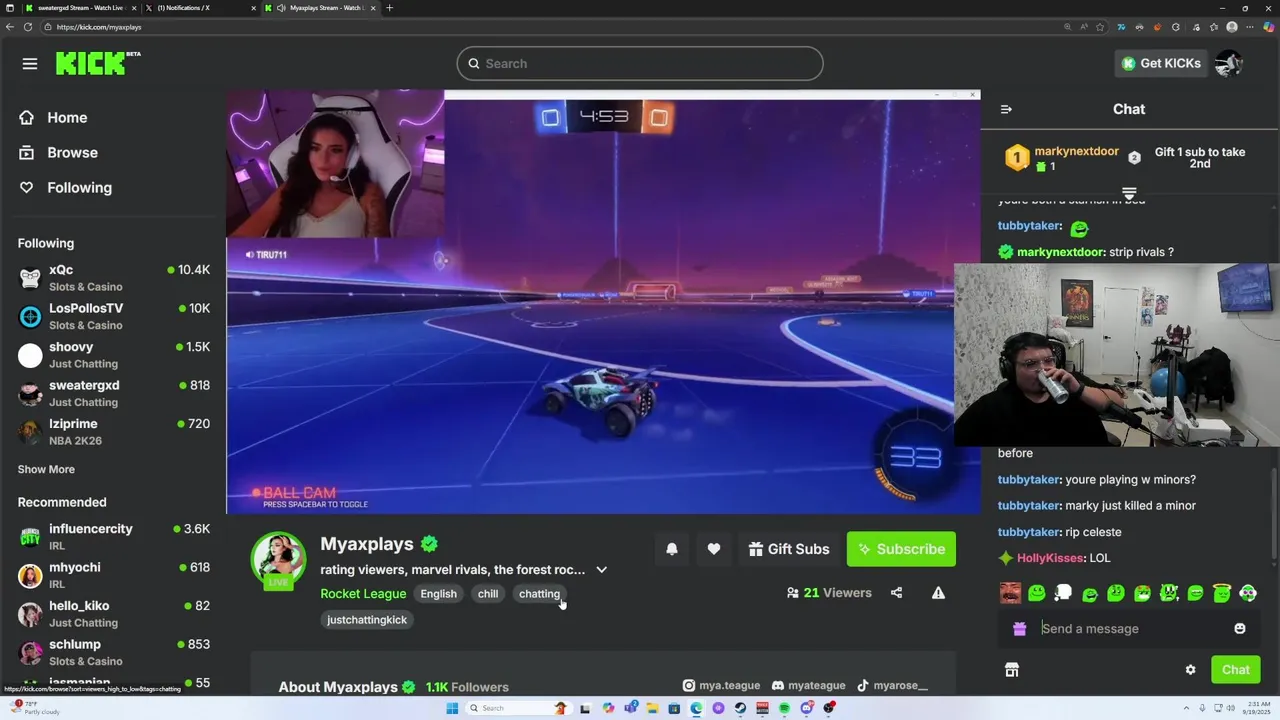Click the 21 Viewers count
The width and height of the screenshot is (1280, 720).
(x=829, y=593)
